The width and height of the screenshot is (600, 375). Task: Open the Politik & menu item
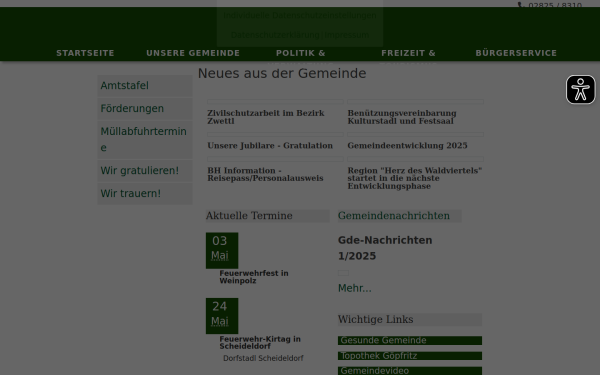(300, 53)
